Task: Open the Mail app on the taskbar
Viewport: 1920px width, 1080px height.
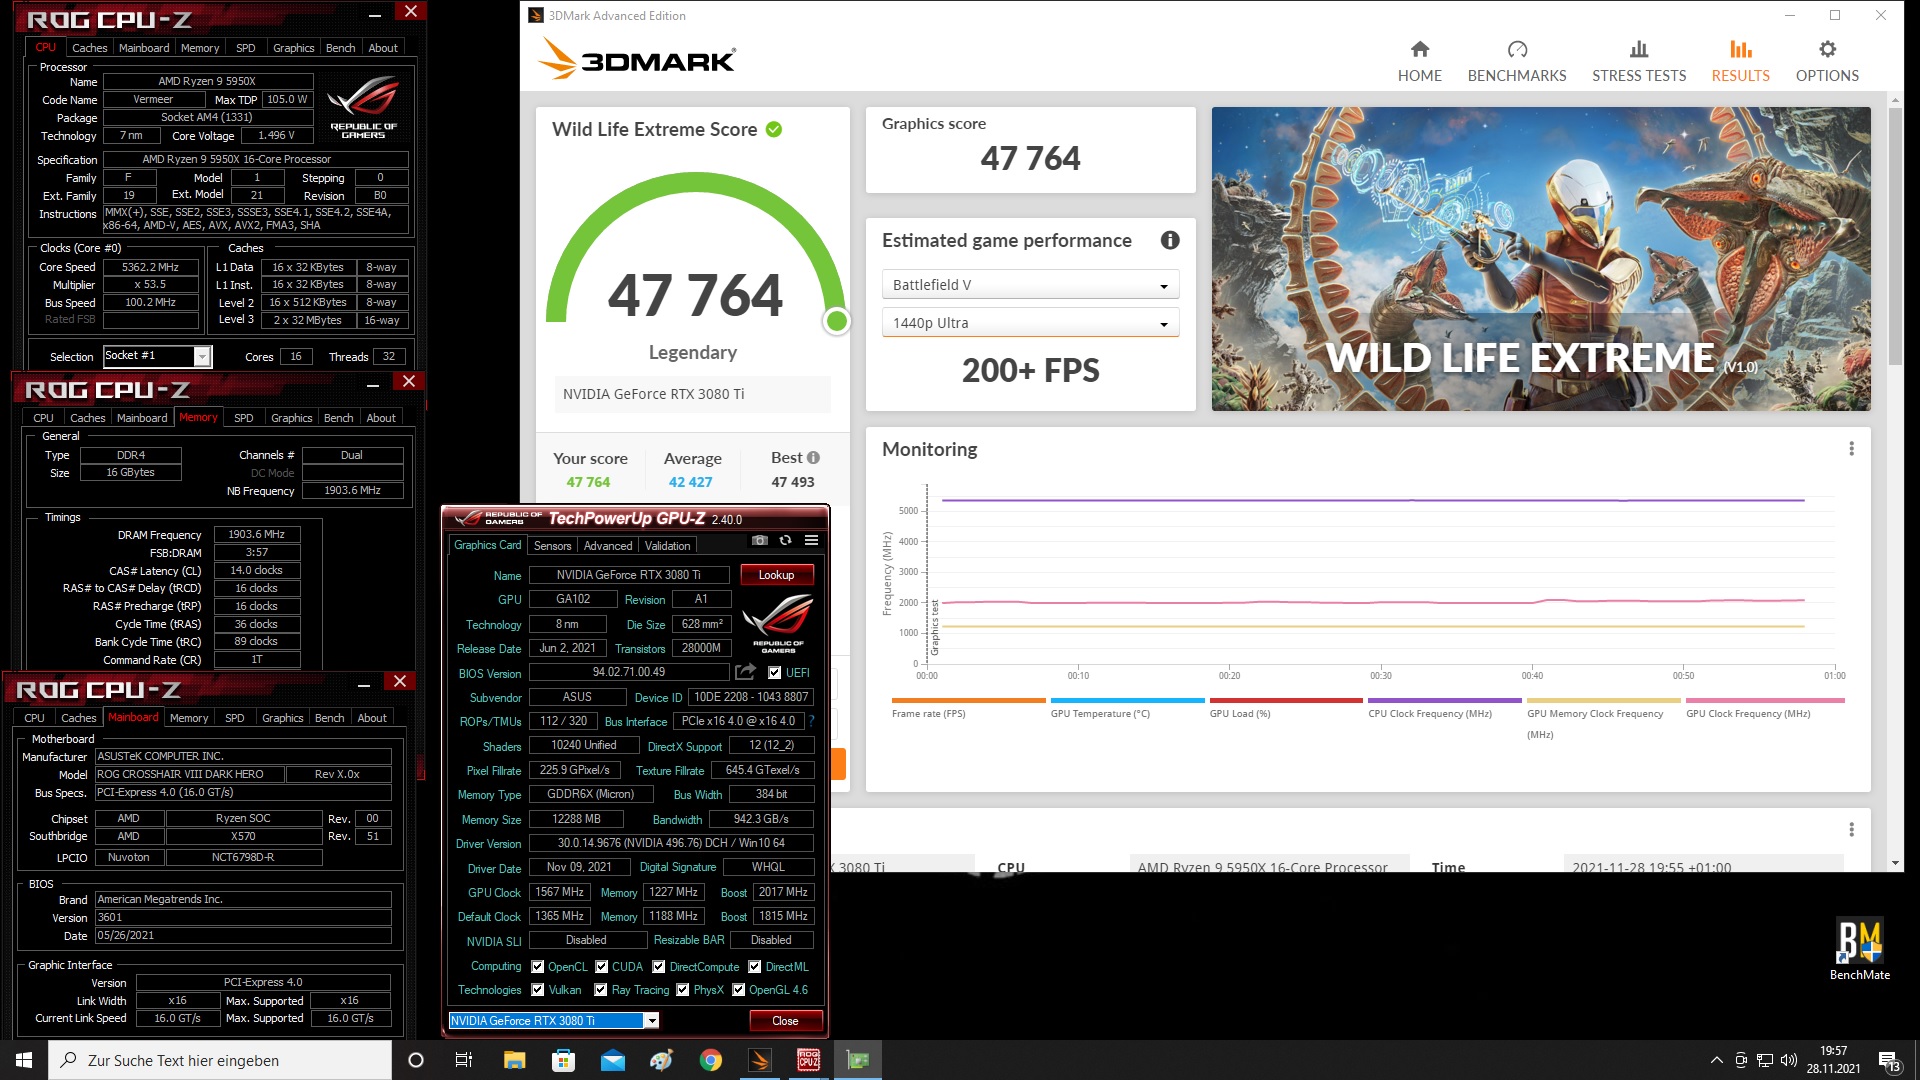Action: (x=612, y=1060)
